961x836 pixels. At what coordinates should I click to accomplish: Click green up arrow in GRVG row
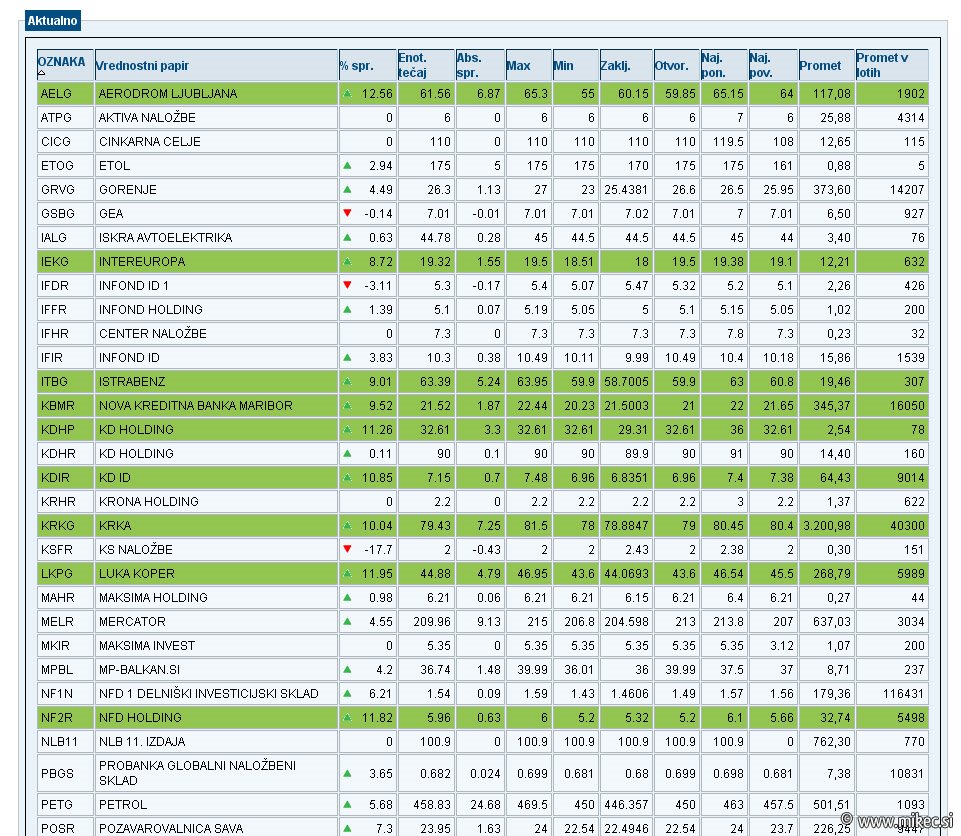348,189
